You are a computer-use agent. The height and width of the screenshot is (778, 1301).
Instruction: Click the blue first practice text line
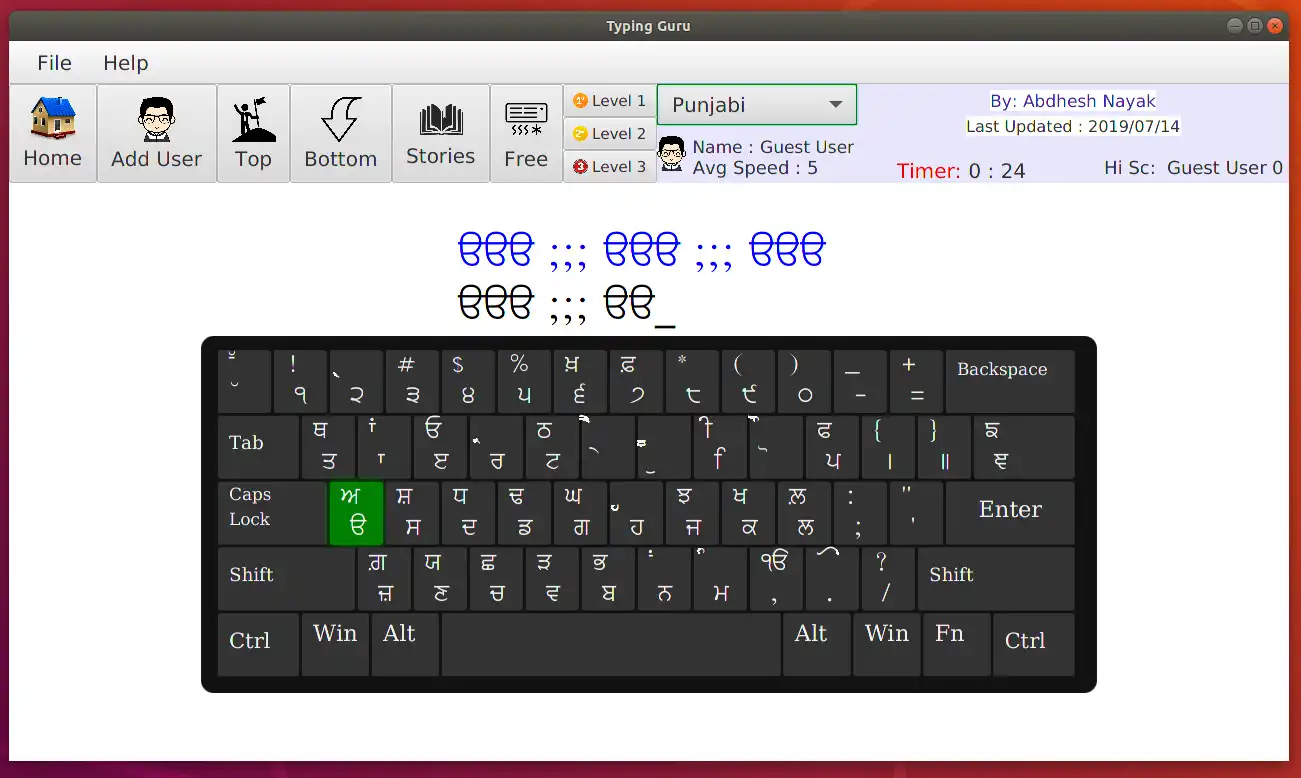[642, 251]
